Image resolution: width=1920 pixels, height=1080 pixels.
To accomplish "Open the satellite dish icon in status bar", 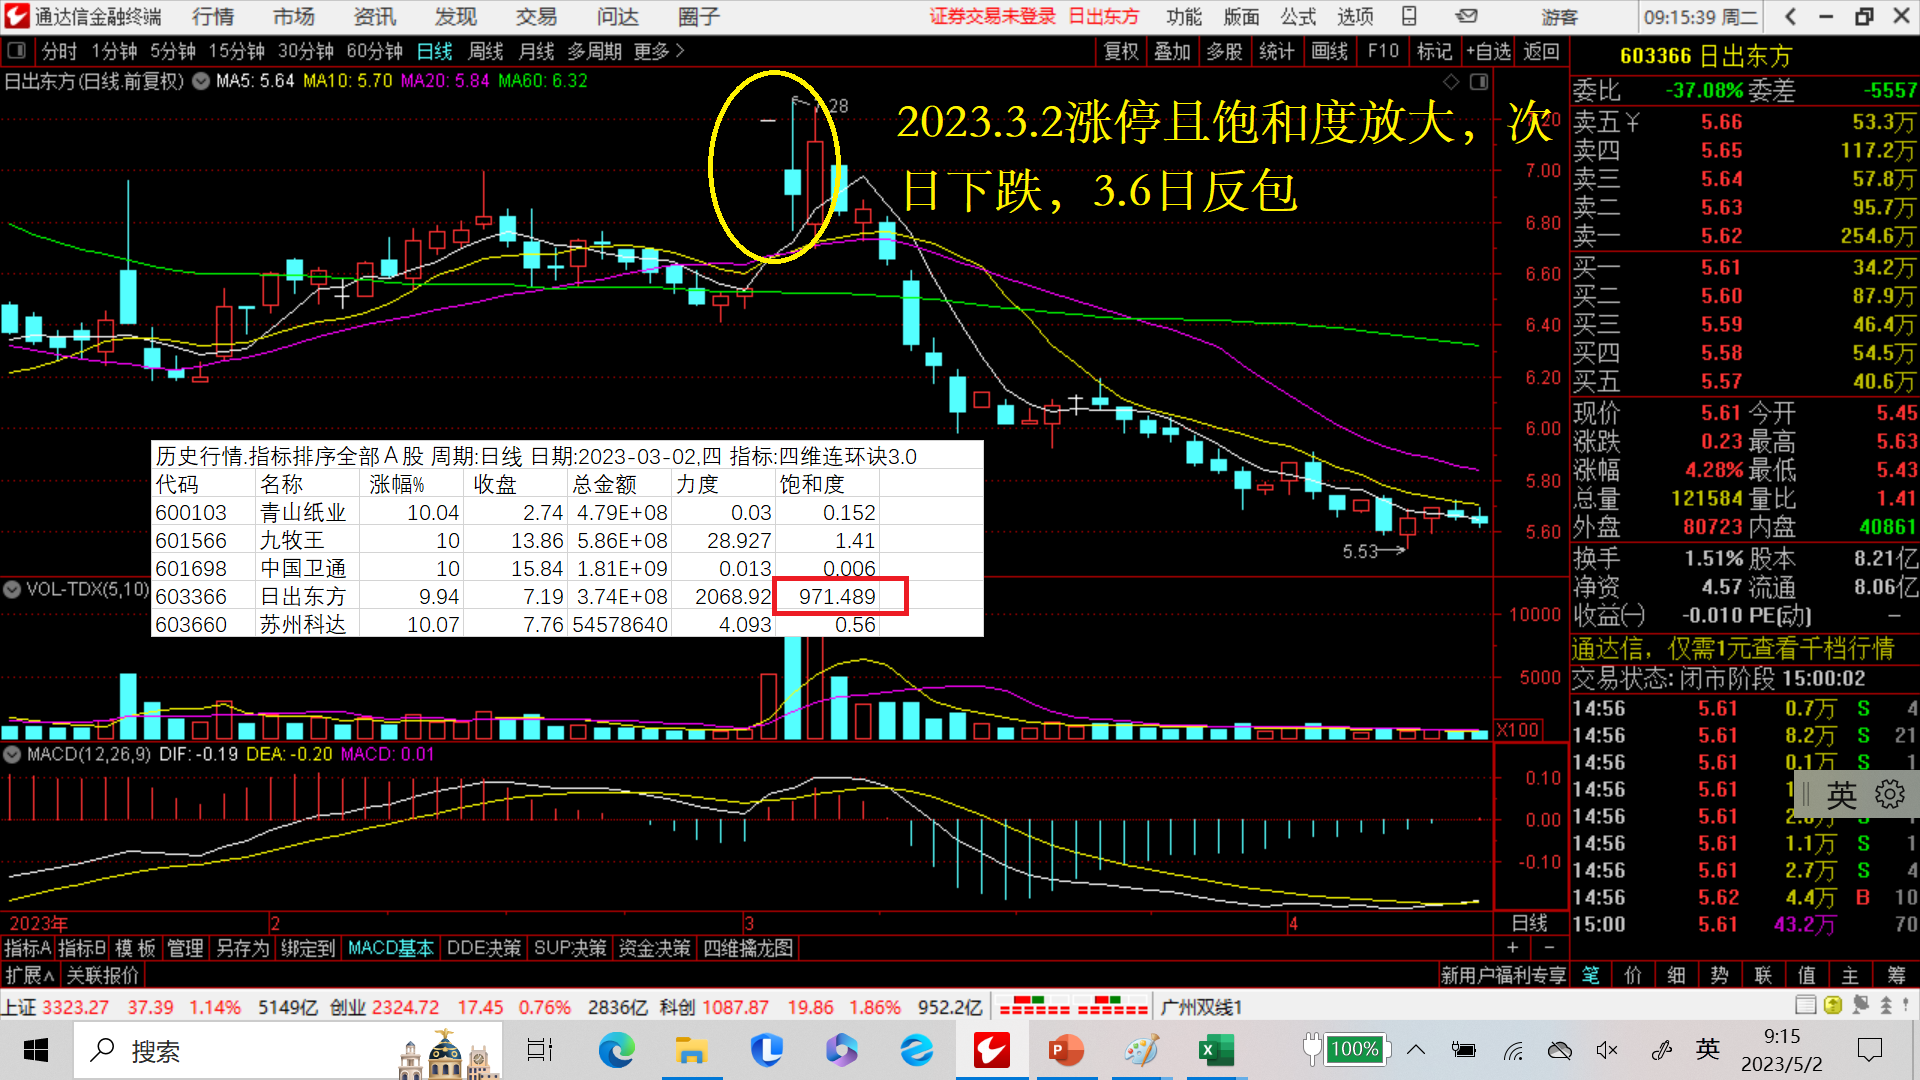I will point(1860,1005).
